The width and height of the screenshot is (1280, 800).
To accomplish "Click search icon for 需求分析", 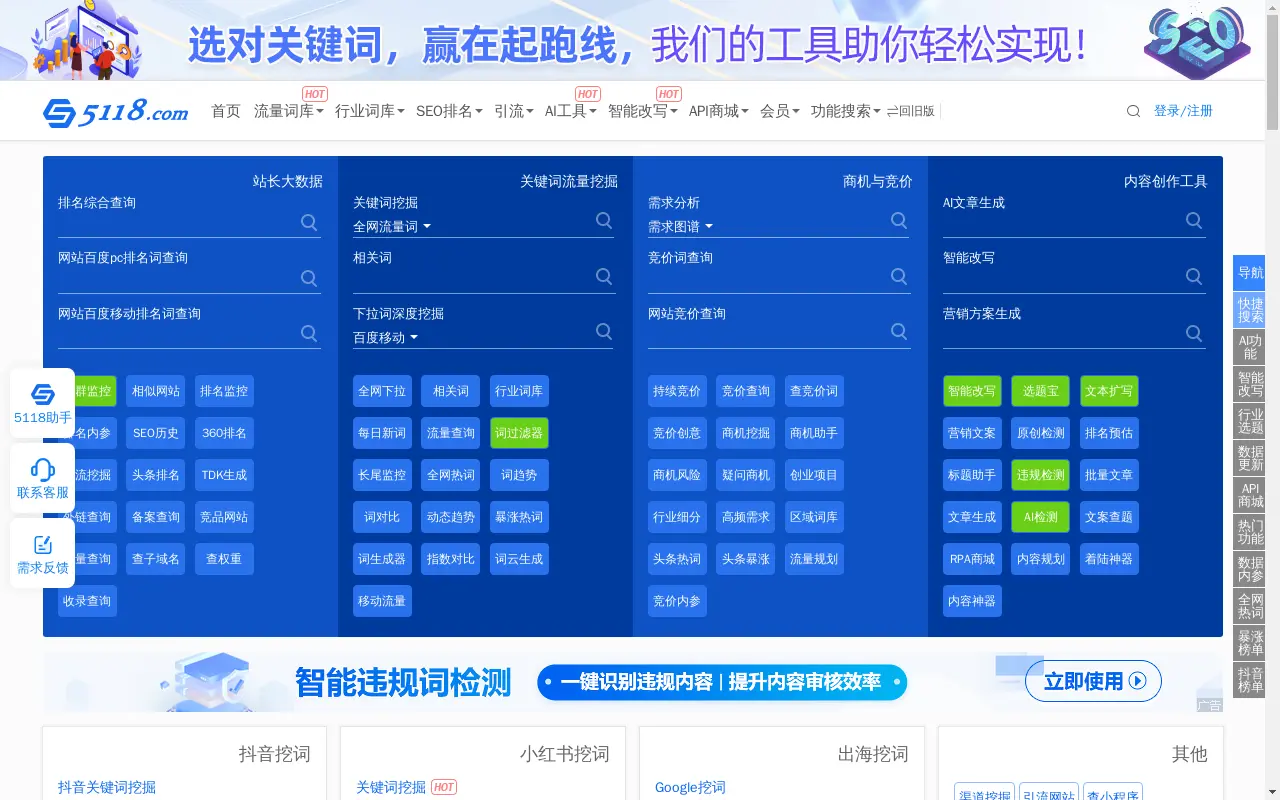I will tap(899, 220).
